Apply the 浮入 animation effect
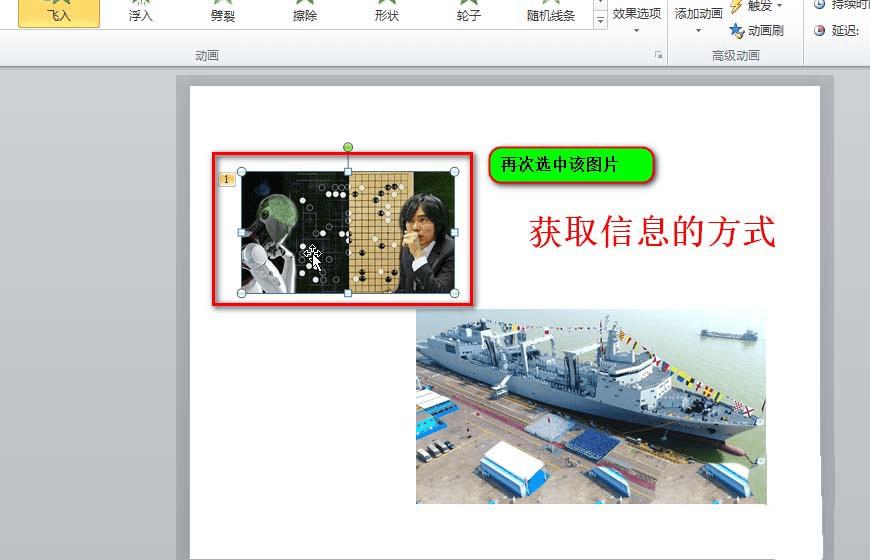 140,13
